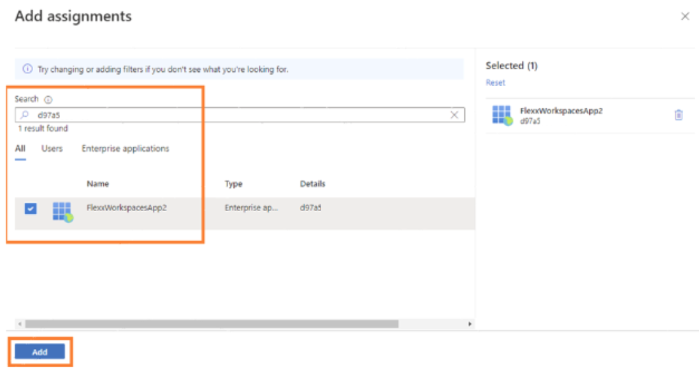Click the Add button
The image size is (699, 373).
(40, 352)
